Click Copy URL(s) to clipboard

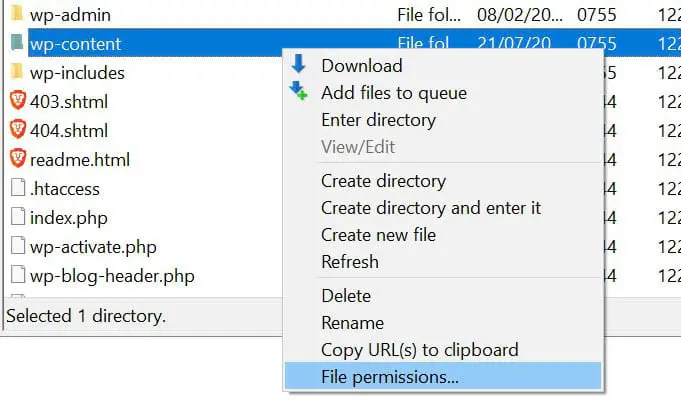click(419, 350)
